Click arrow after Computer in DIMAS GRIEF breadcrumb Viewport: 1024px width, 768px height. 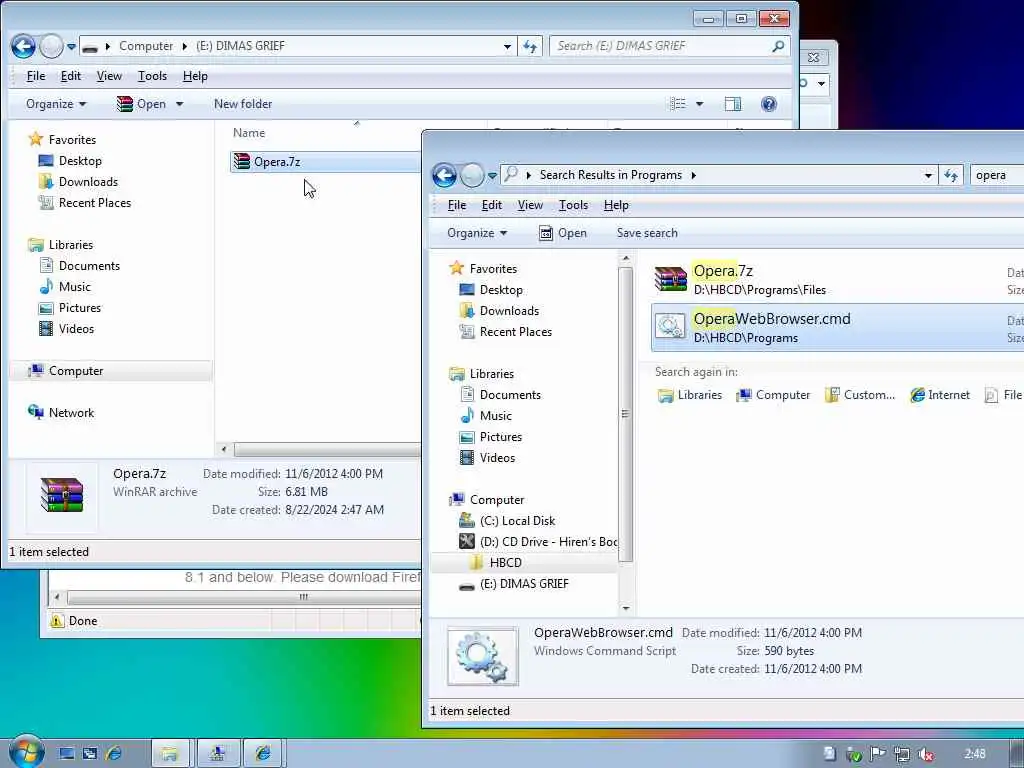tap(184, 46)
